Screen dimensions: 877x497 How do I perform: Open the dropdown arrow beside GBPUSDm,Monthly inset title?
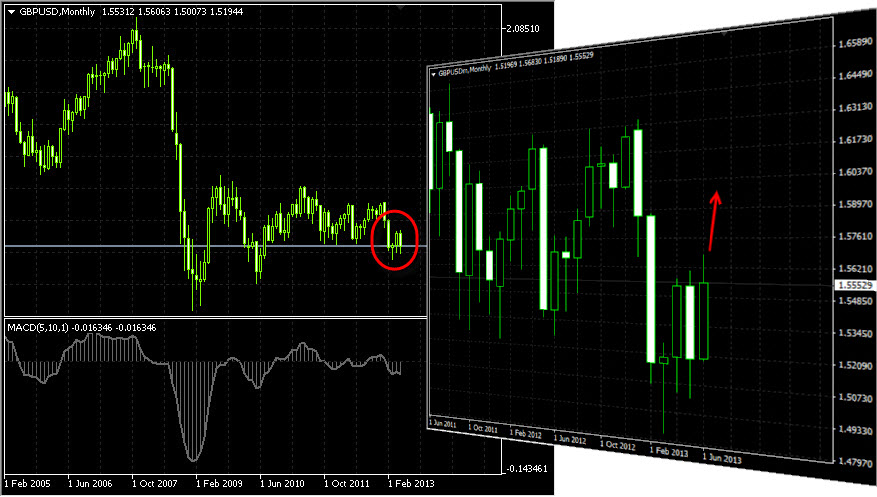433,73
